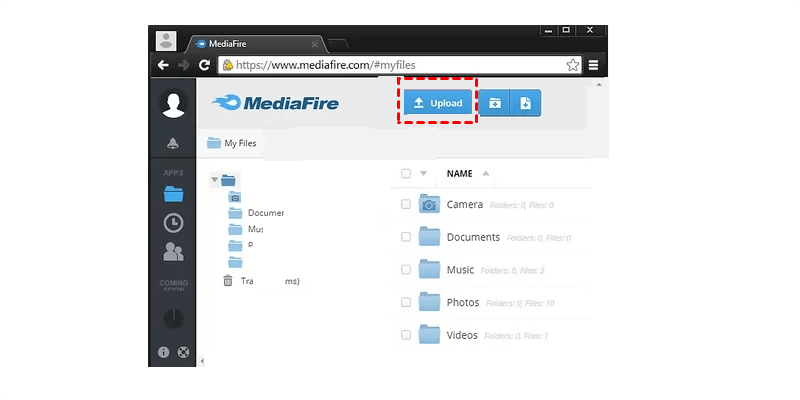This screenshot has height=400, width=800.
Task: Open the Videos folder in the list
Action: click(x=462, y=335)
